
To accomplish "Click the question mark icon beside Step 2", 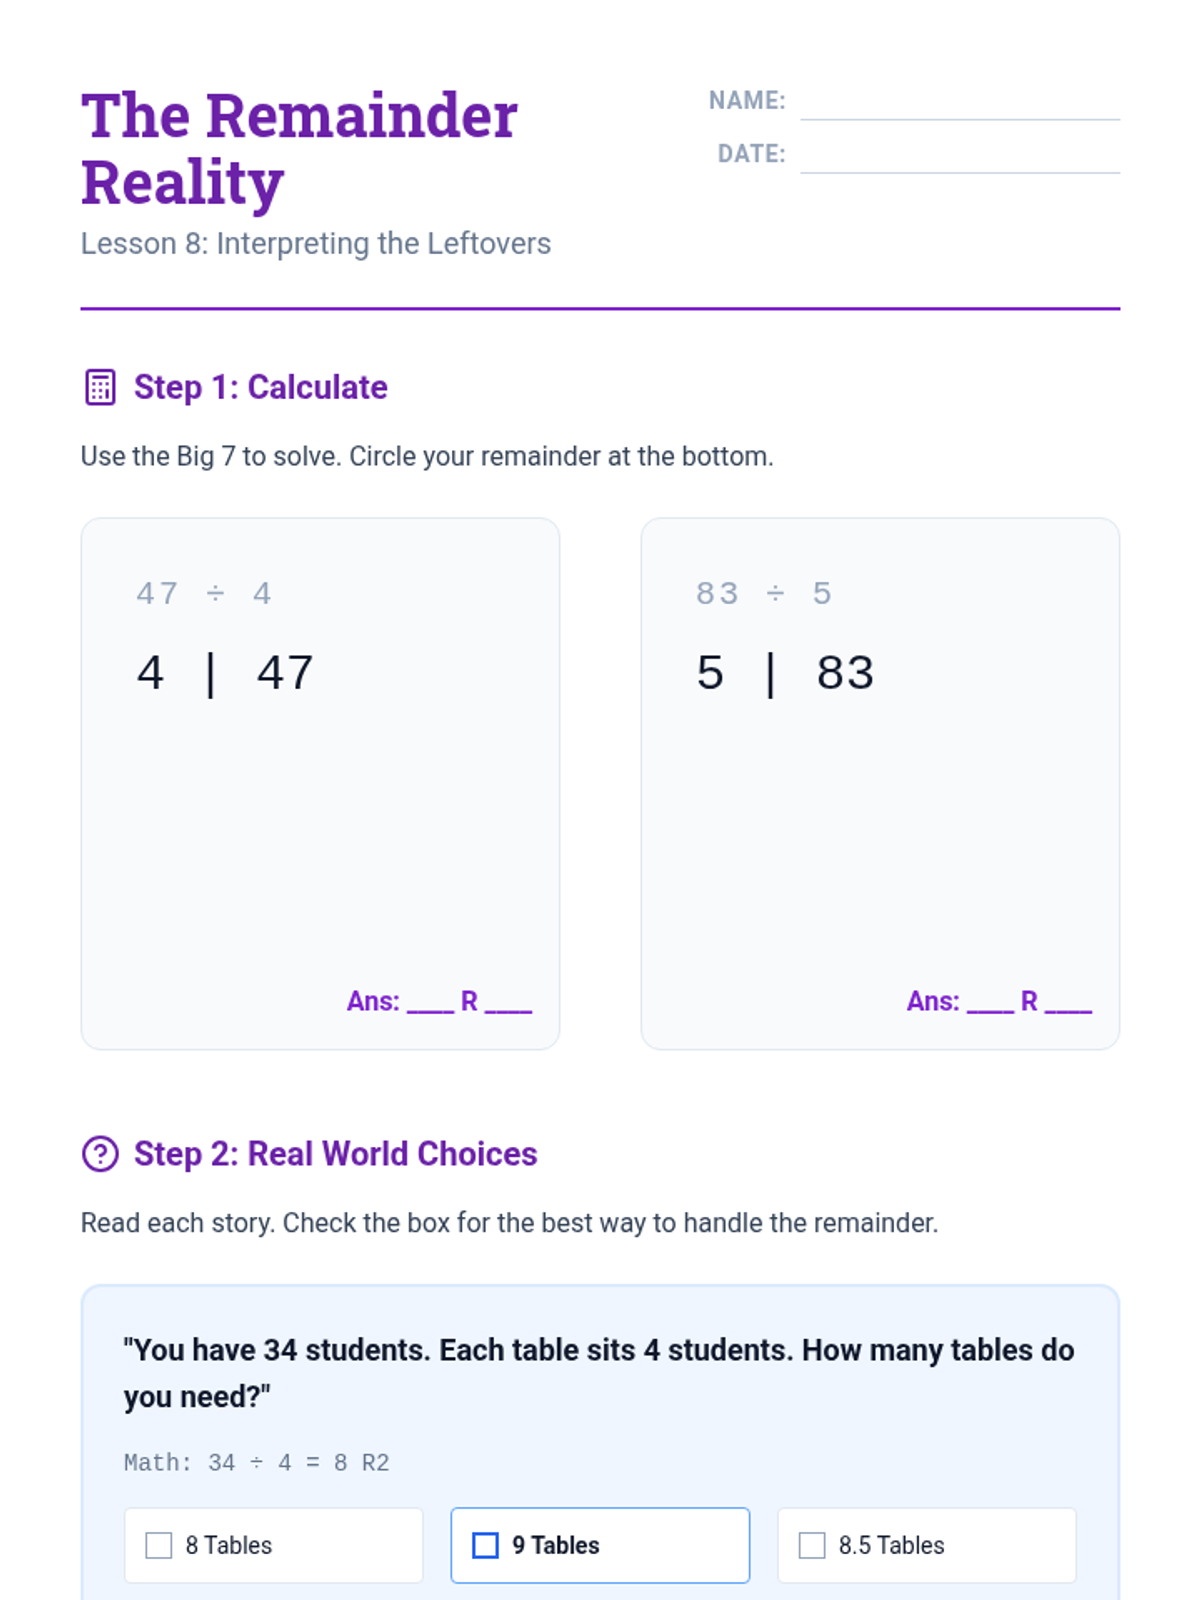I will pyautogui.click(x=100, y=1154).
